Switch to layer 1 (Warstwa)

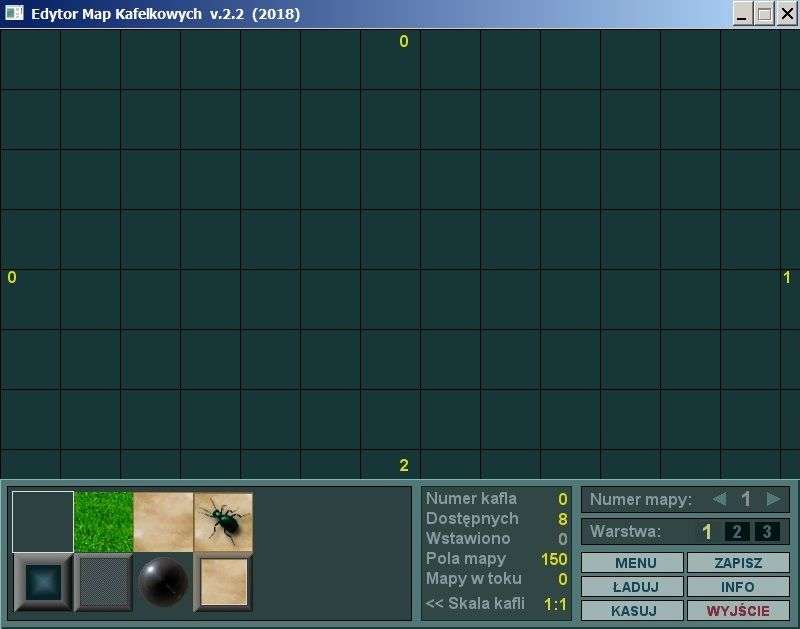(x=707, y=532)
